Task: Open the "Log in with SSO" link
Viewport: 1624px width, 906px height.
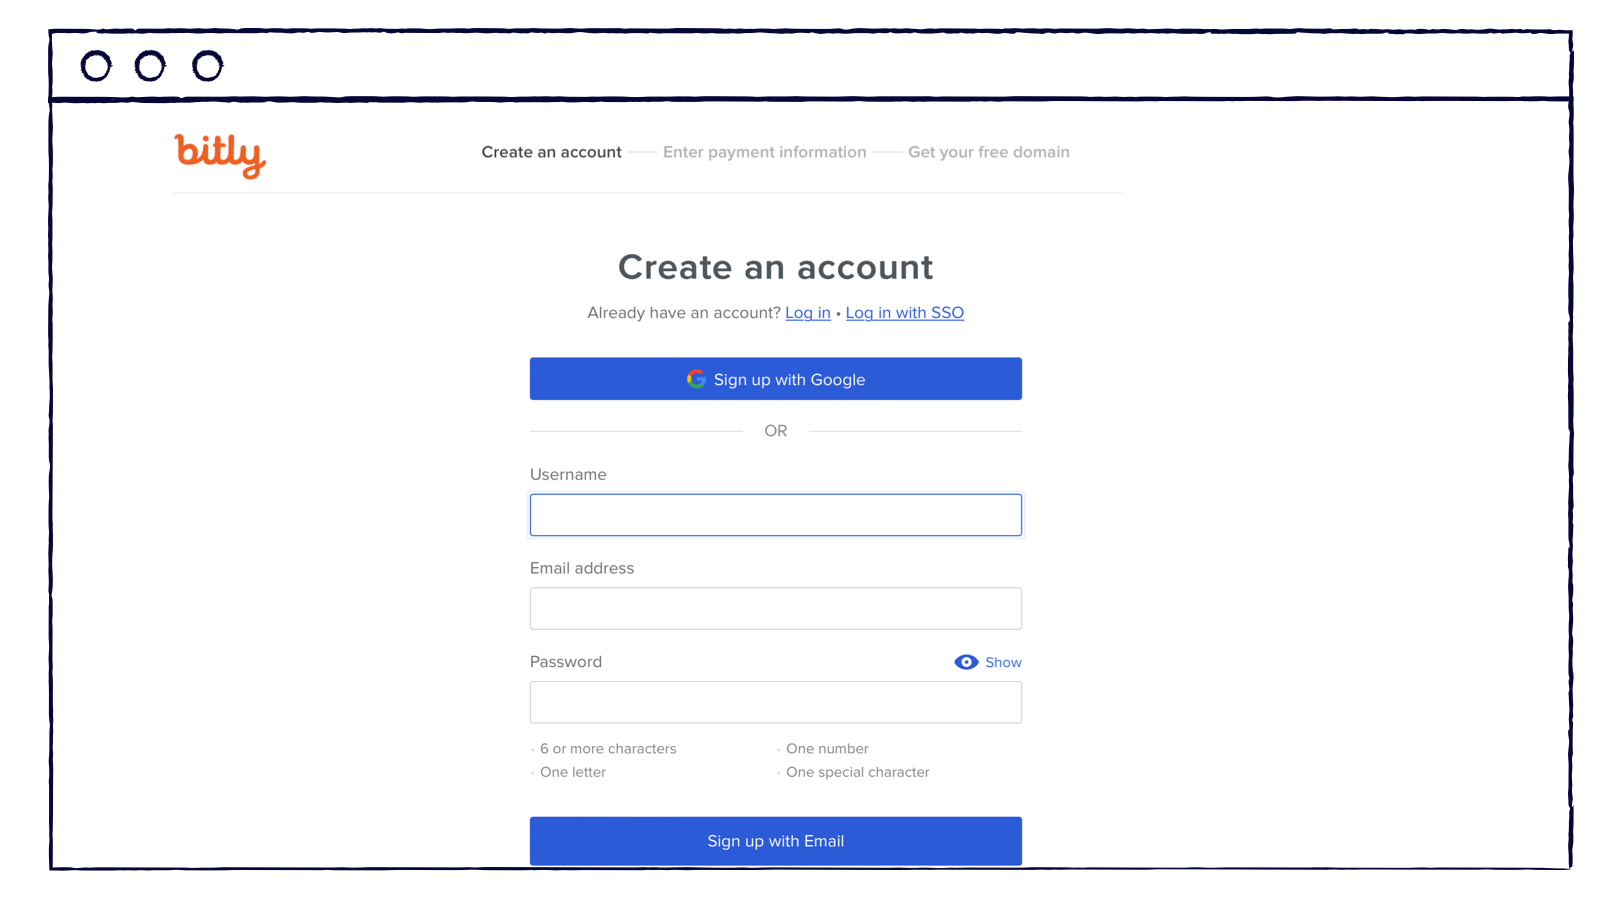Action: [x=904, y=313]
